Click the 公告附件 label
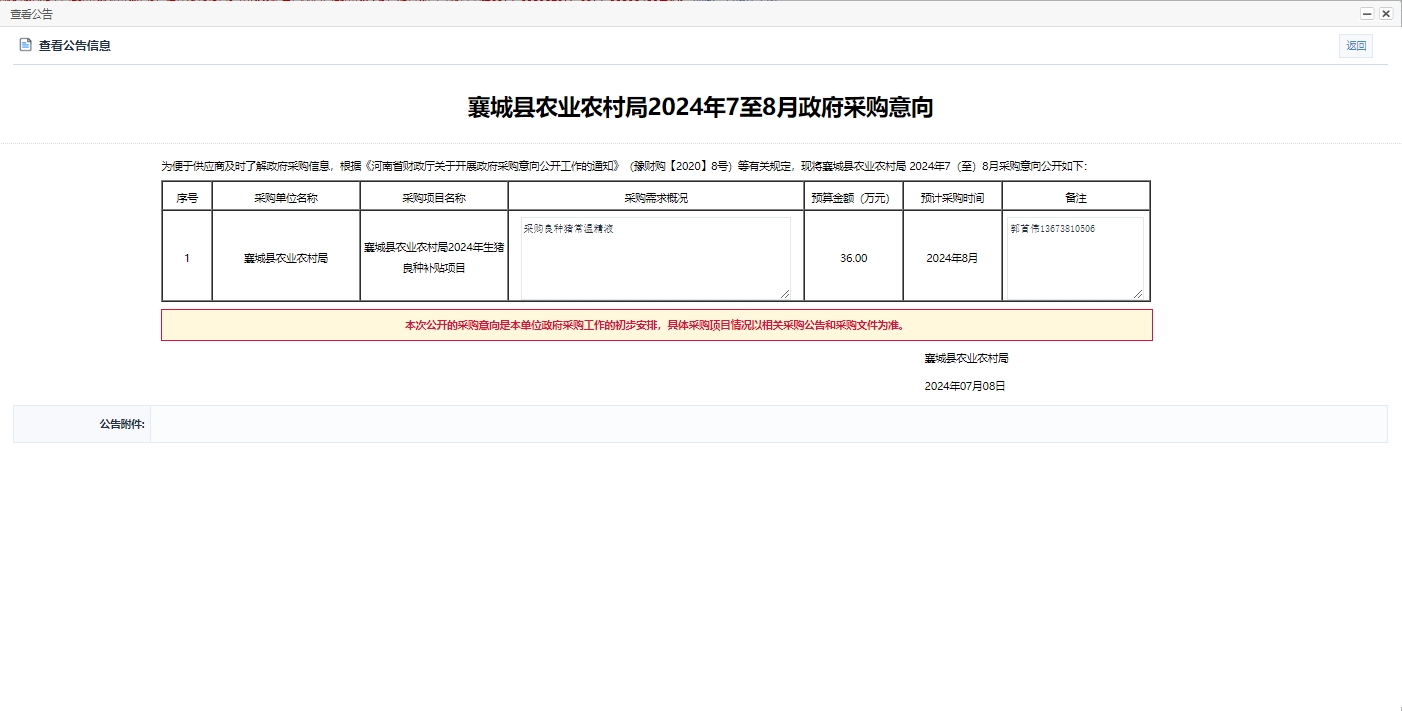Viewport: 1402px width, 711px height. (x=121, y=424)
